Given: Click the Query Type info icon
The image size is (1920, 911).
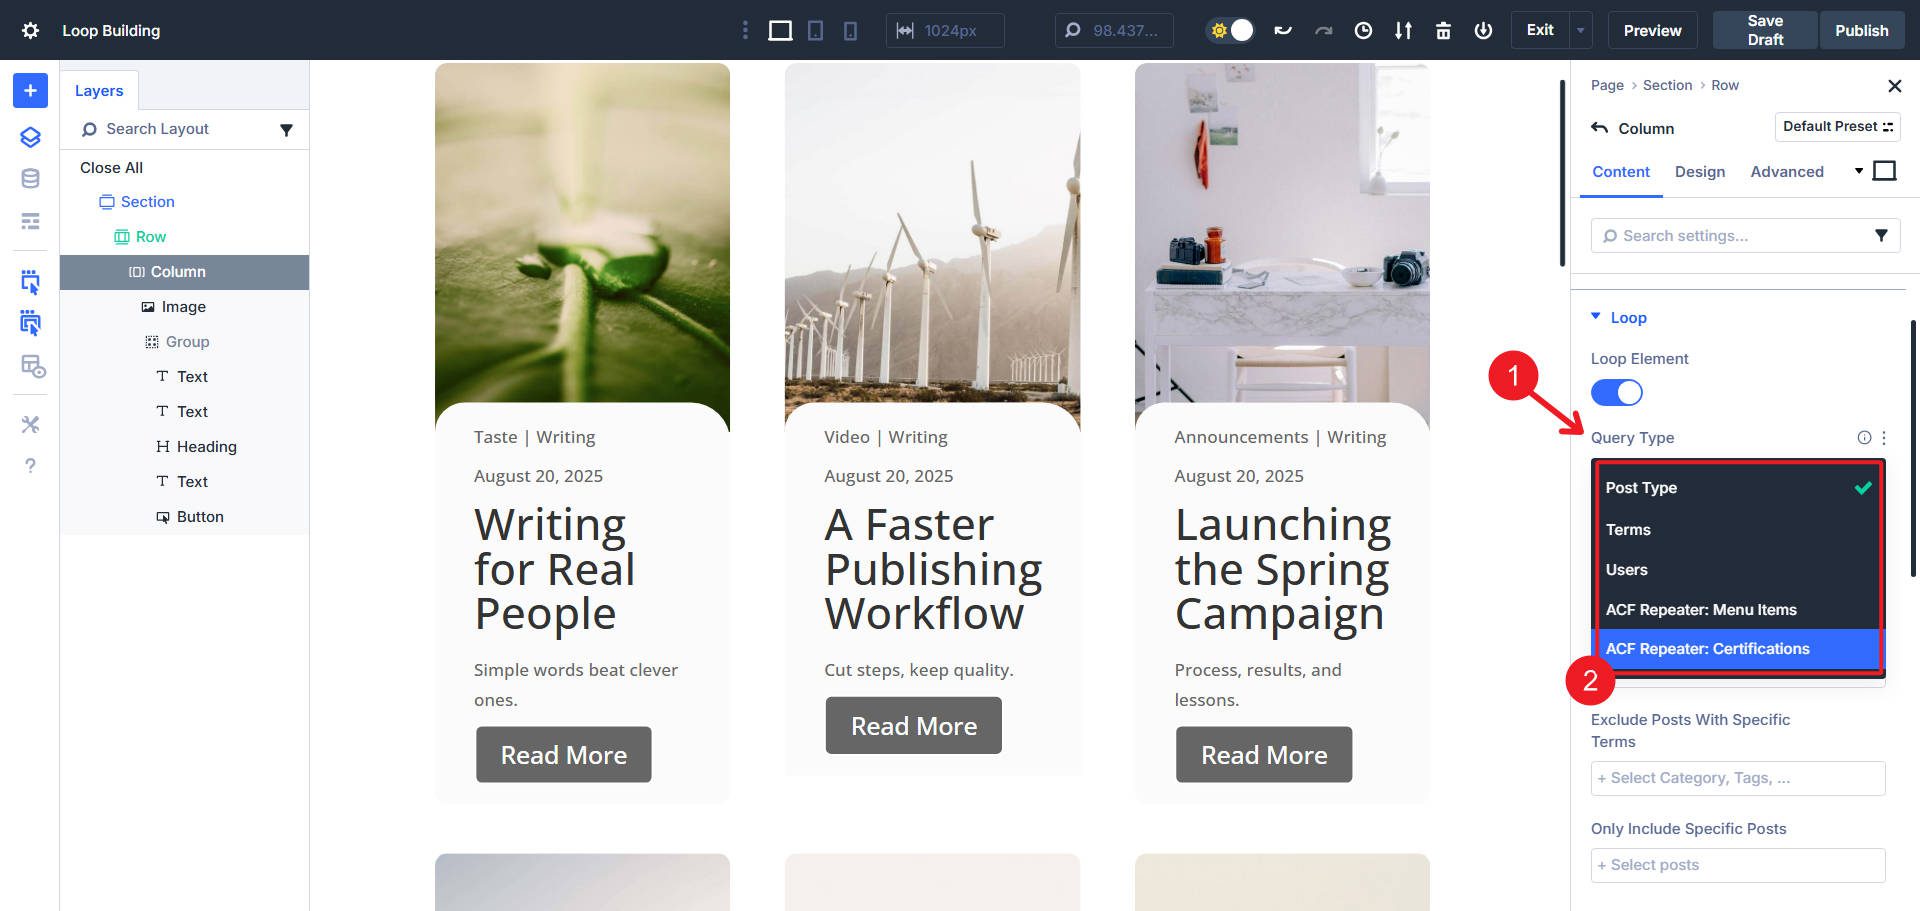Looking at the screenshot, I should click(x=1864, y=438).
